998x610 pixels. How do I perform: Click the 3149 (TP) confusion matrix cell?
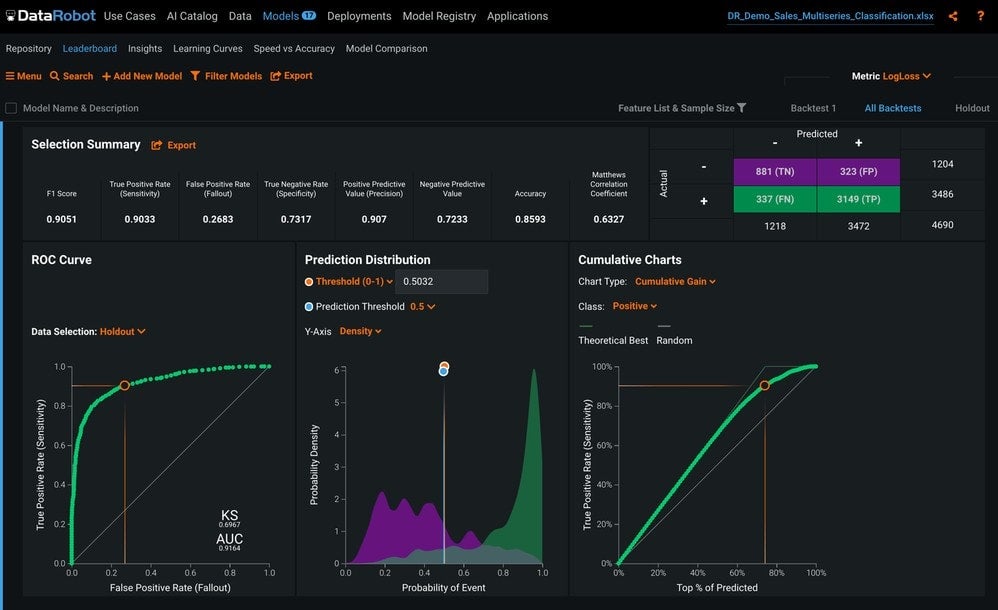click(859, 199)
